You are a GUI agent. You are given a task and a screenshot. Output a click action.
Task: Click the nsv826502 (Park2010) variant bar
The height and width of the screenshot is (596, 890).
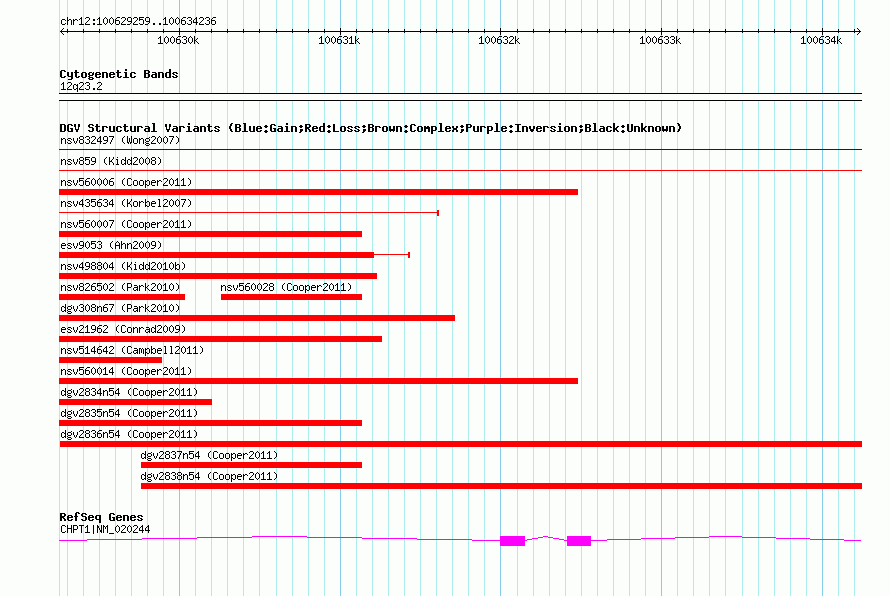(x=122, y=297)
